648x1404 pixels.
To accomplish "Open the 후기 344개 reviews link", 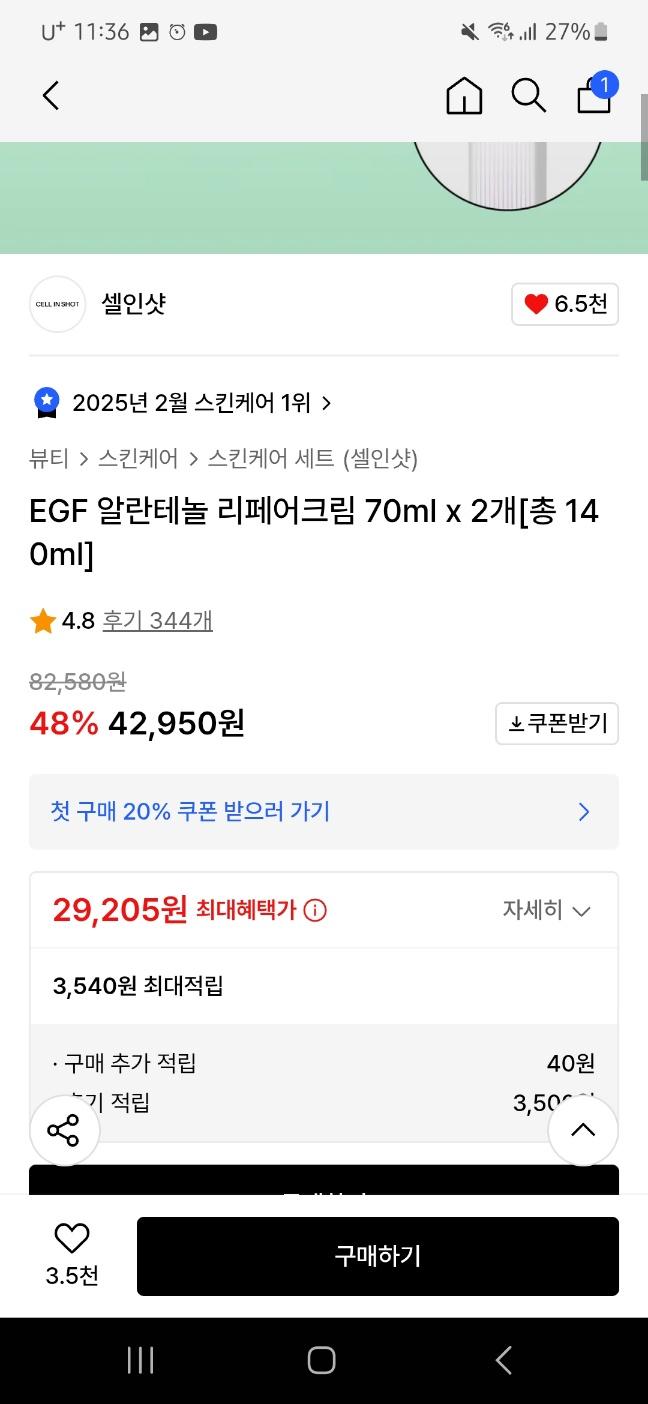I will (157, 621).
